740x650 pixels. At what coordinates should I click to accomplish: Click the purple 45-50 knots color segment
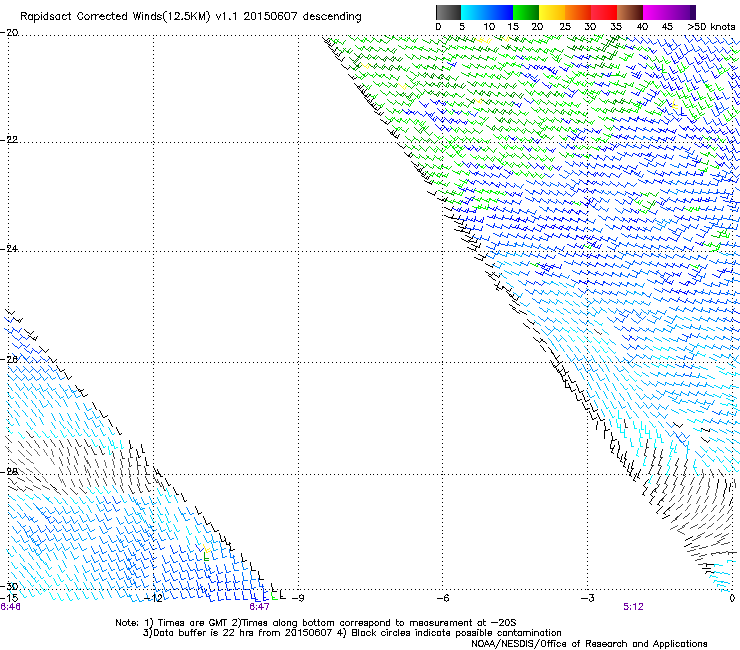(x=682, y=12)
